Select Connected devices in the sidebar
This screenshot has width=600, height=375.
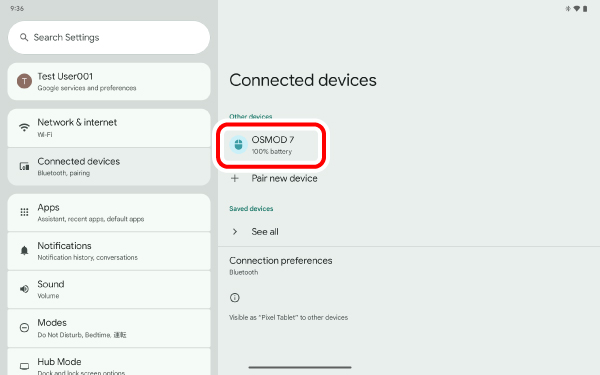point(109,166)
